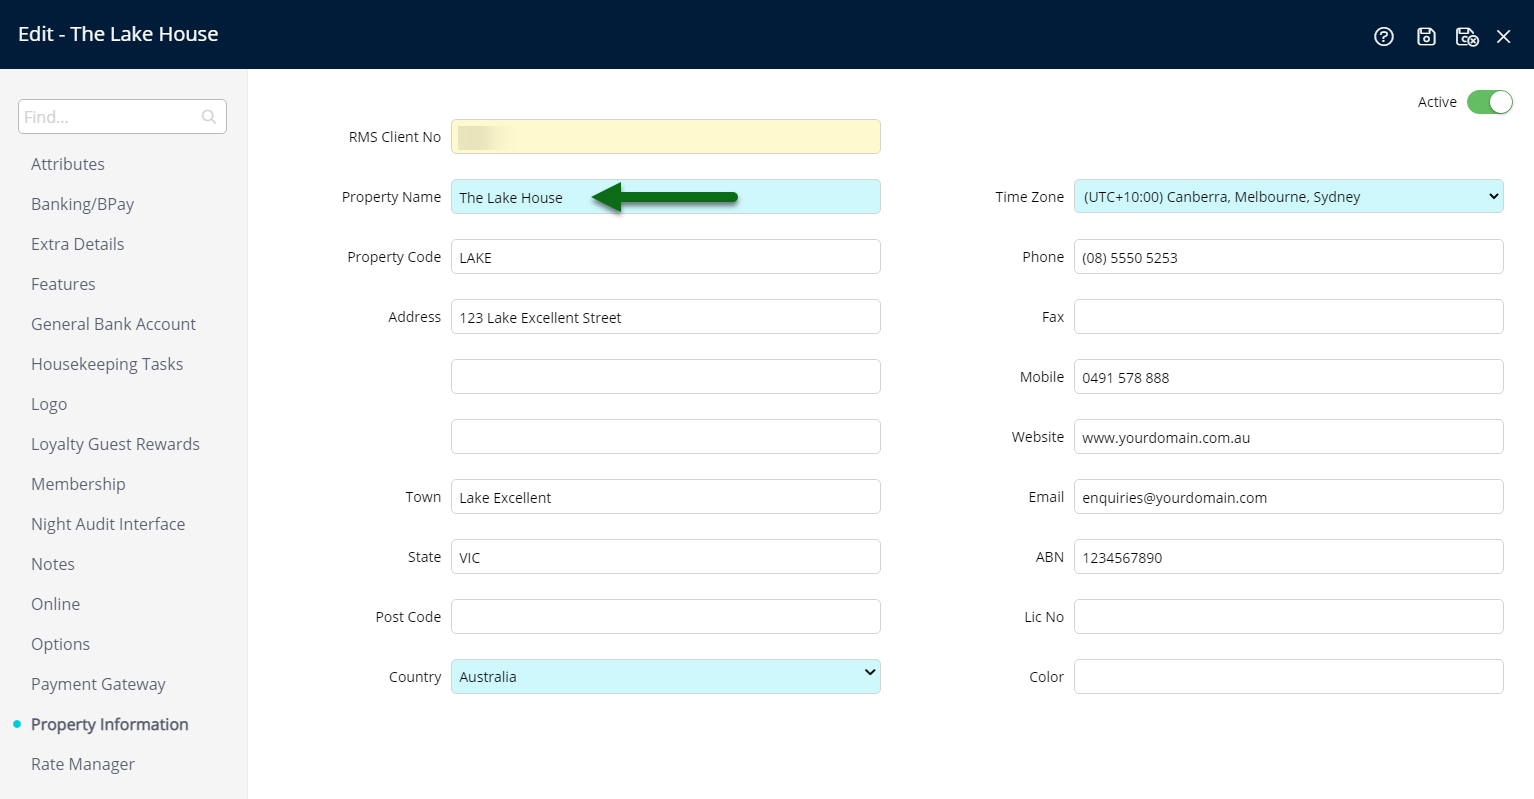Open the Membership section
Viewport: 1534px width, 799px height.
78,484
